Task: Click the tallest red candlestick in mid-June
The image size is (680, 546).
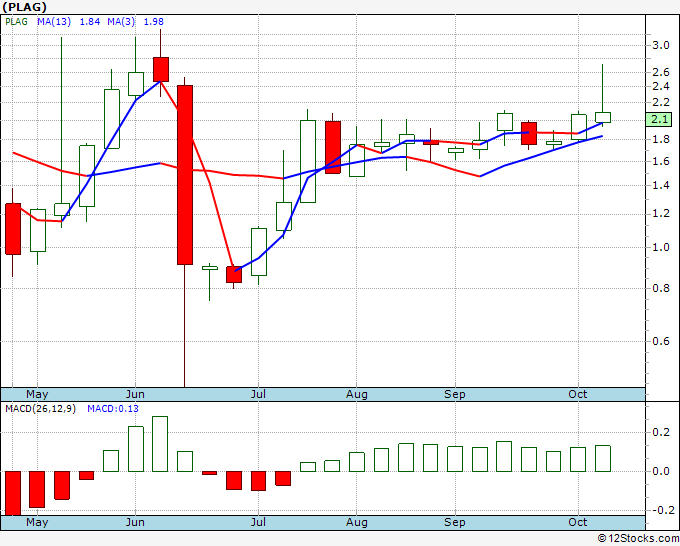Action: tap(185, 175)
